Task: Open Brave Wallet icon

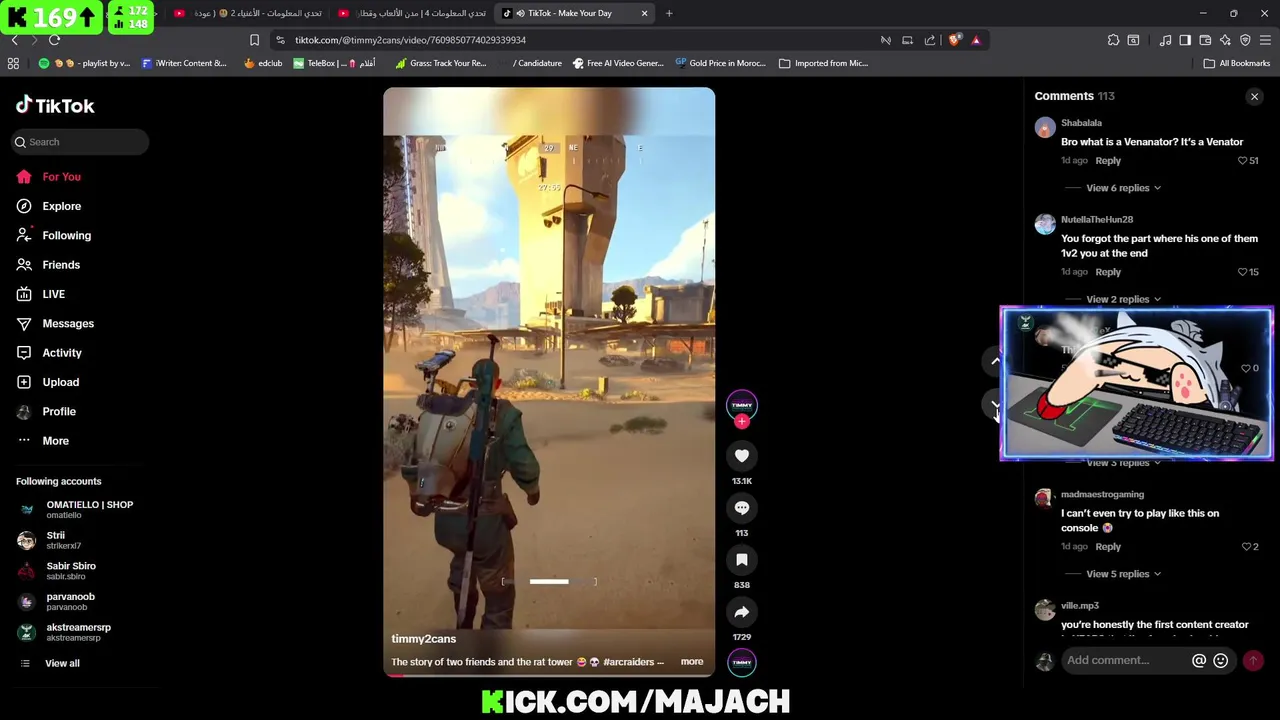Action: [x=1205, y=40]
